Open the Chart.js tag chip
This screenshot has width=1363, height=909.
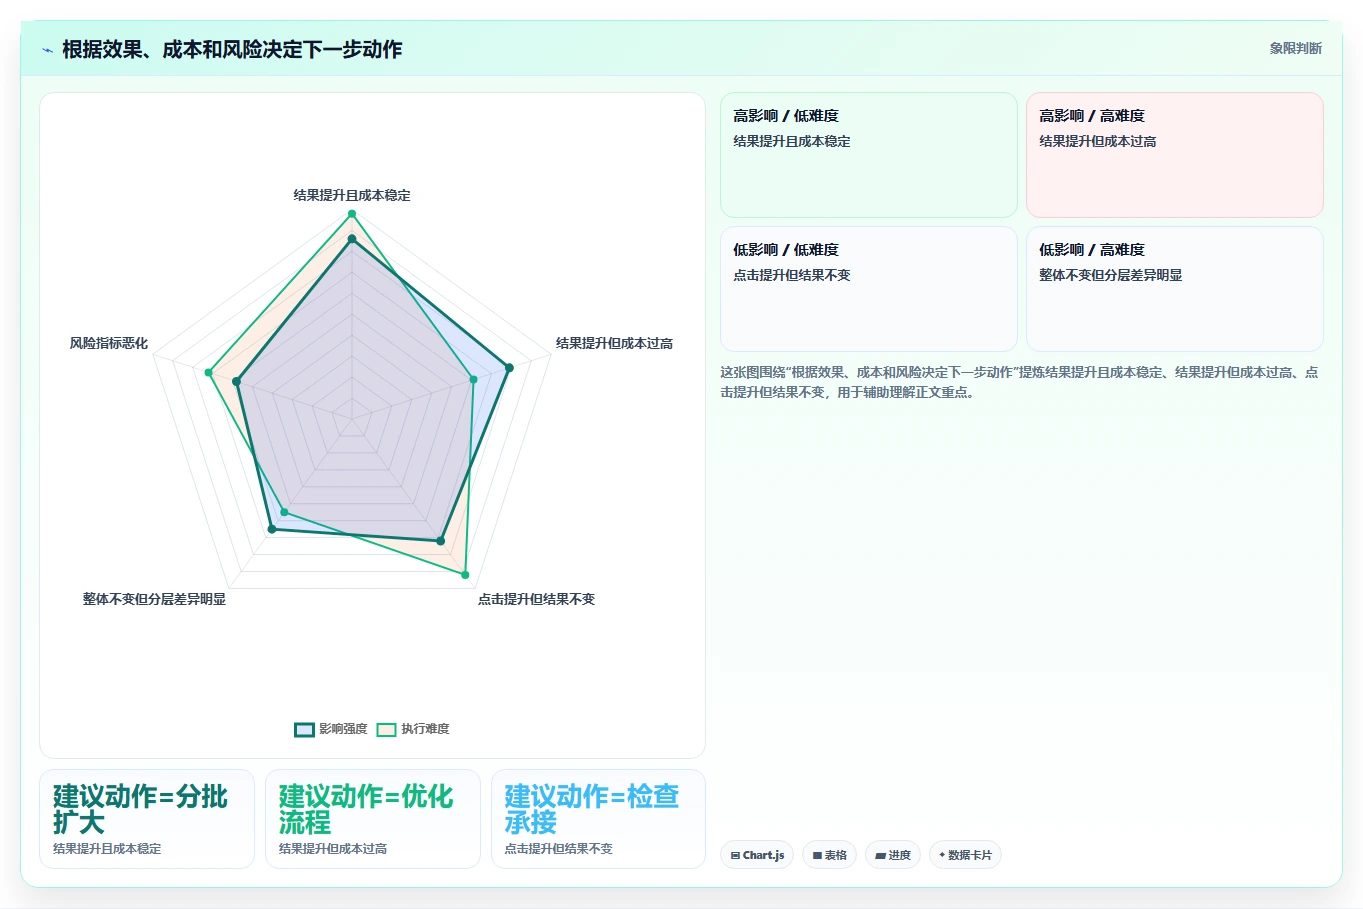pyautogui.click(x=757, y=855)
